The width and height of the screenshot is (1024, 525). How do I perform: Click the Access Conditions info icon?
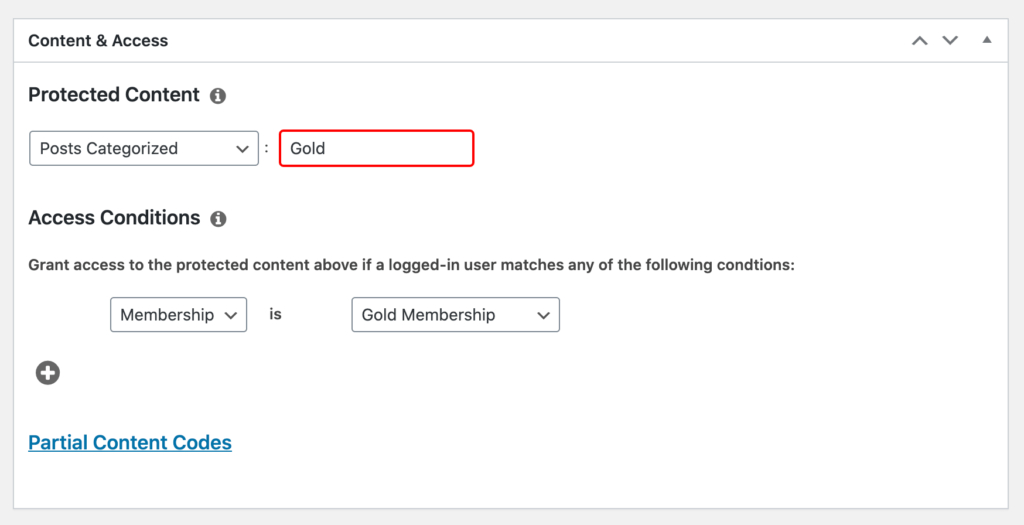[218, 218]
